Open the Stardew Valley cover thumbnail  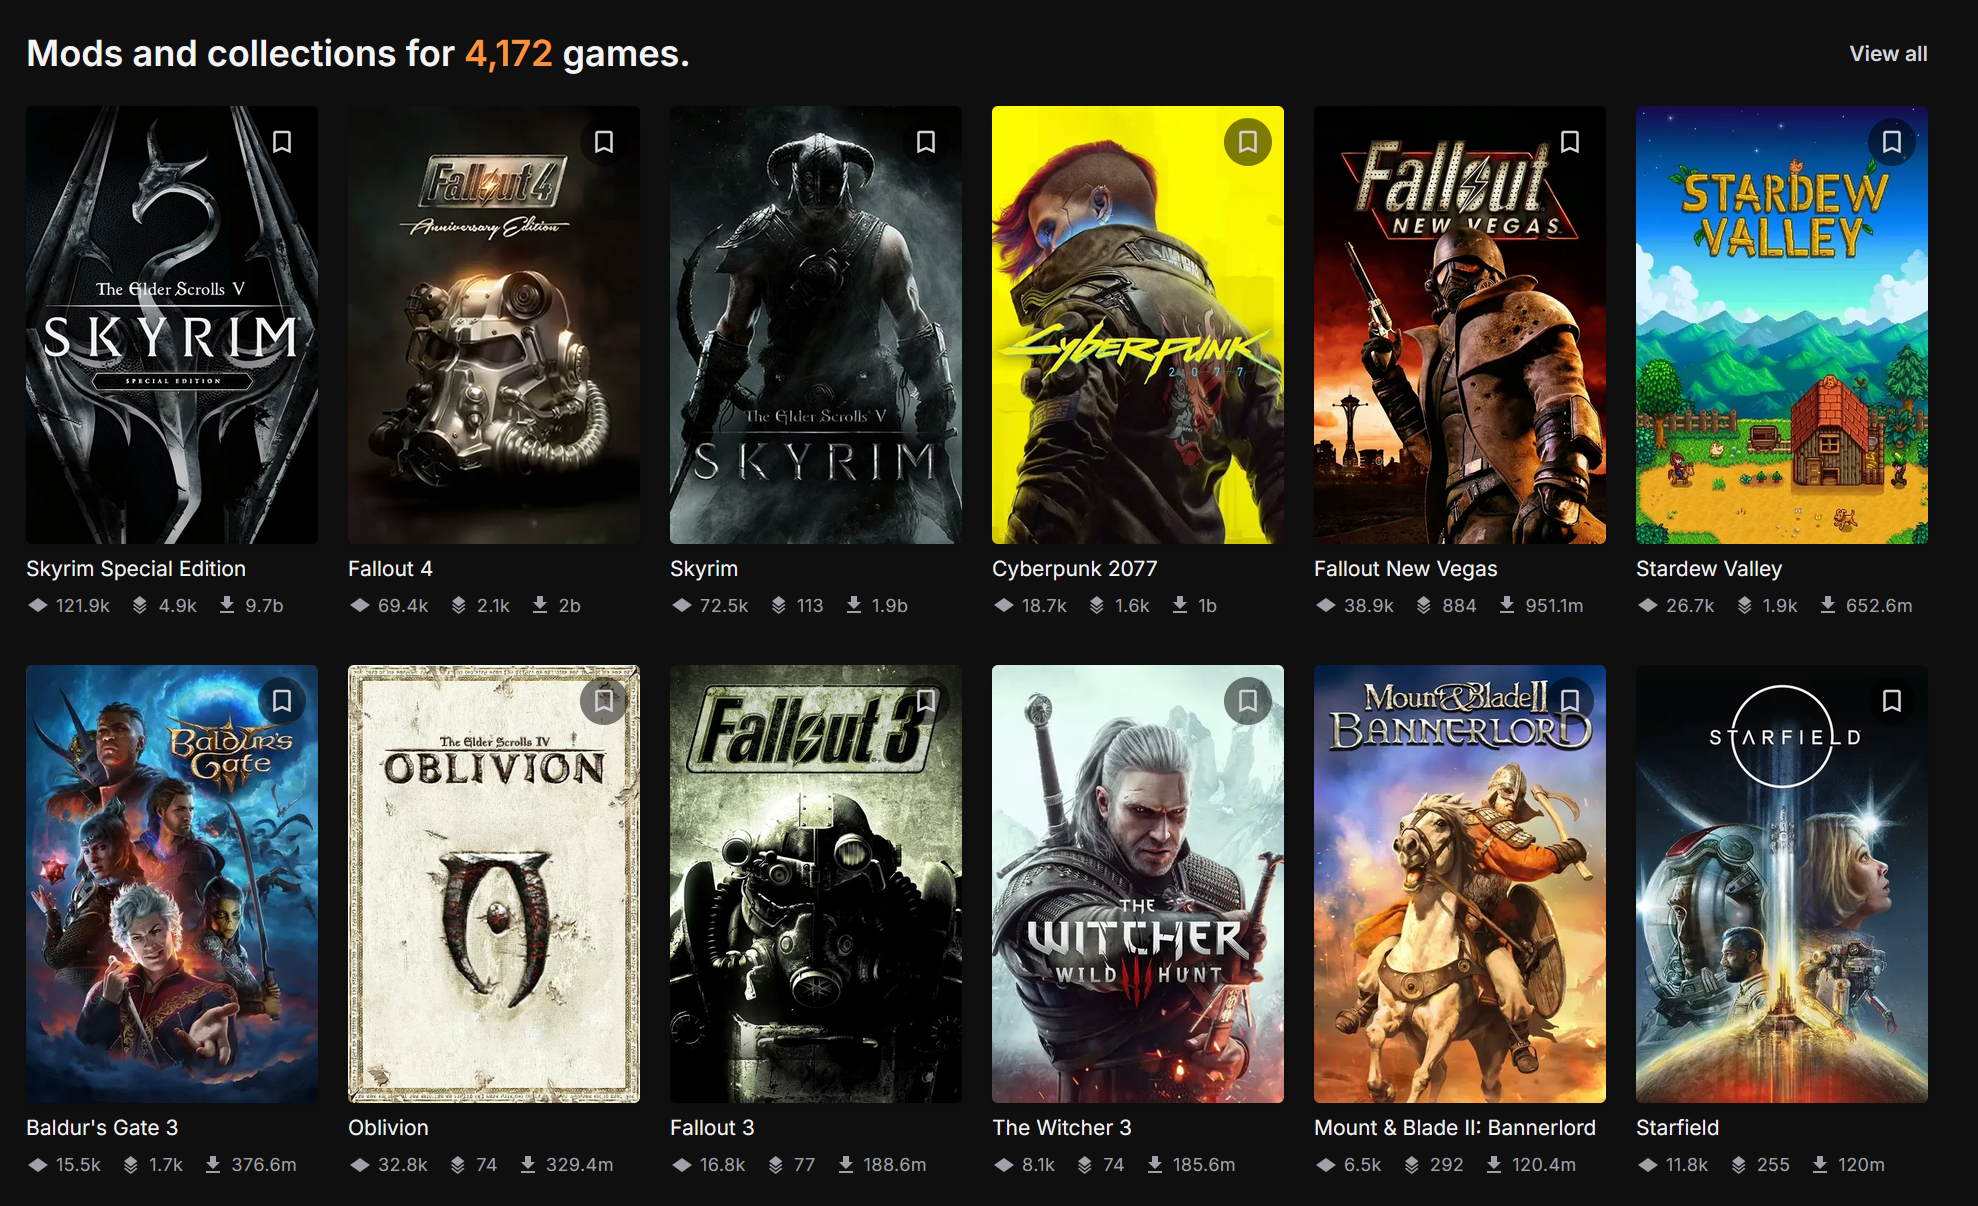1781,340
